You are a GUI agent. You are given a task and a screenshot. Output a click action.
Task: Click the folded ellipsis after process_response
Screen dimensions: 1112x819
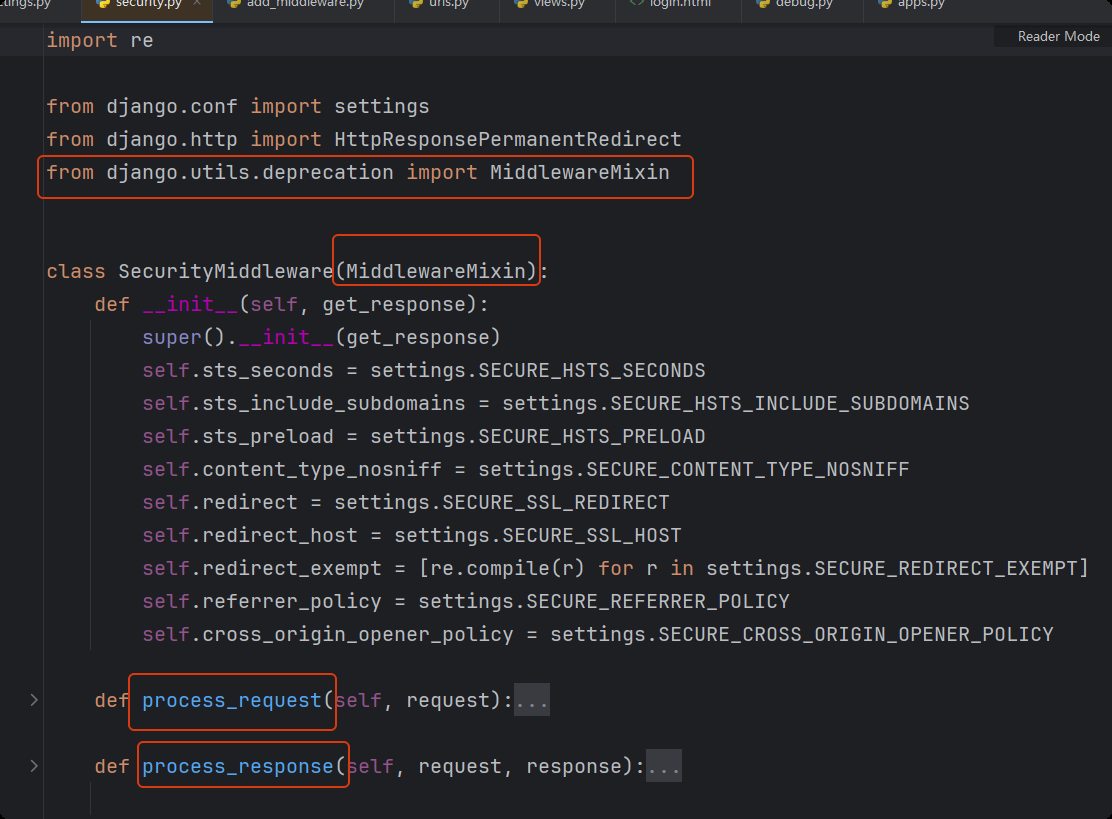pyautogui.click(x=664, y=767)
